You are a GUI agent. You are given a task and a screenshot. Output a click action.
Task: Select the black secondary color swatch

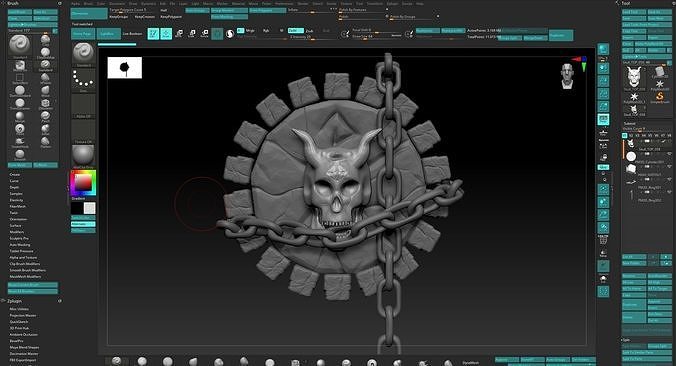click(x=77, y=208)
